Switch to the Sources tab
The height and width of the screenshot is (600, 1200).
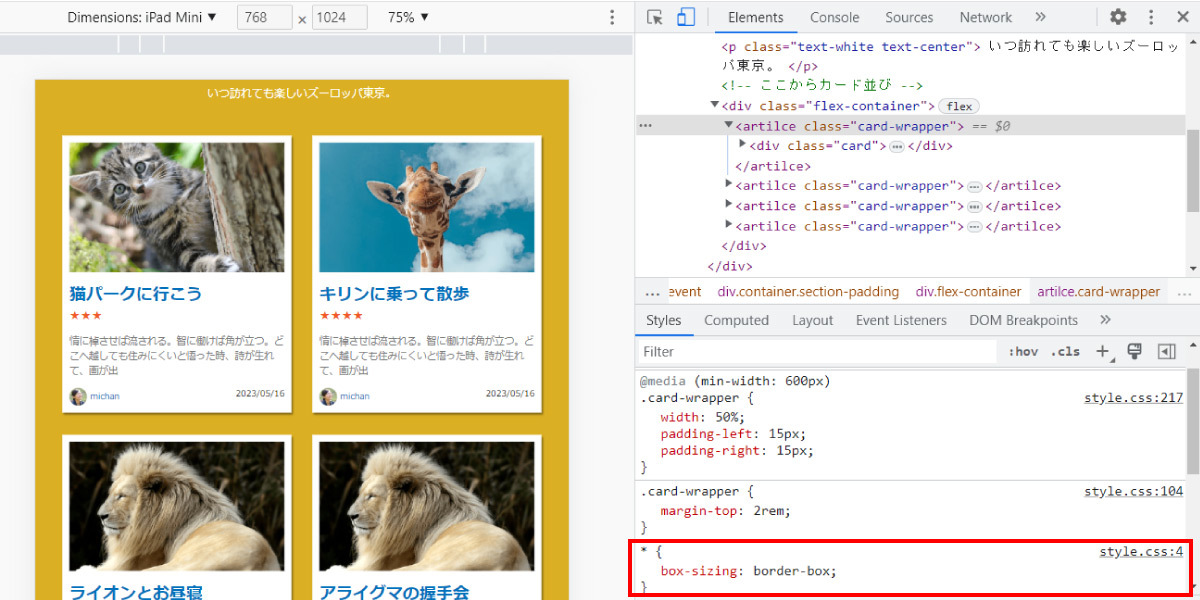click(909, 17)
